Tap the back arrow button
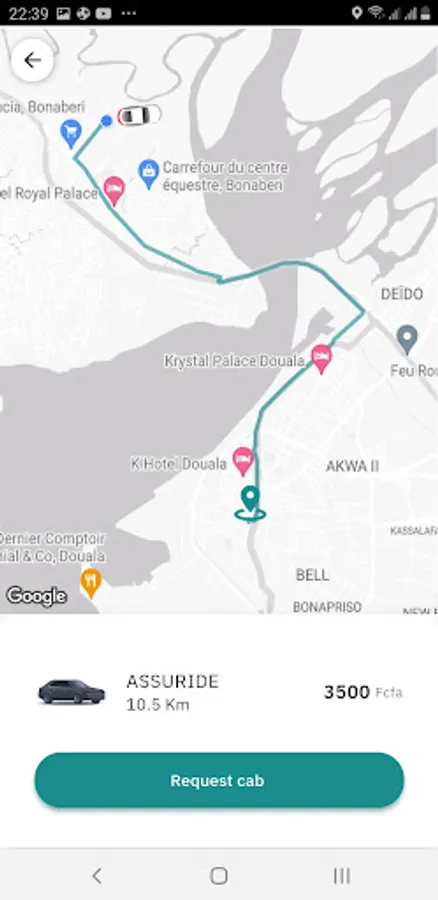Image resolution: width=438 pixels, height=900 pixels. tap(32, 60)
